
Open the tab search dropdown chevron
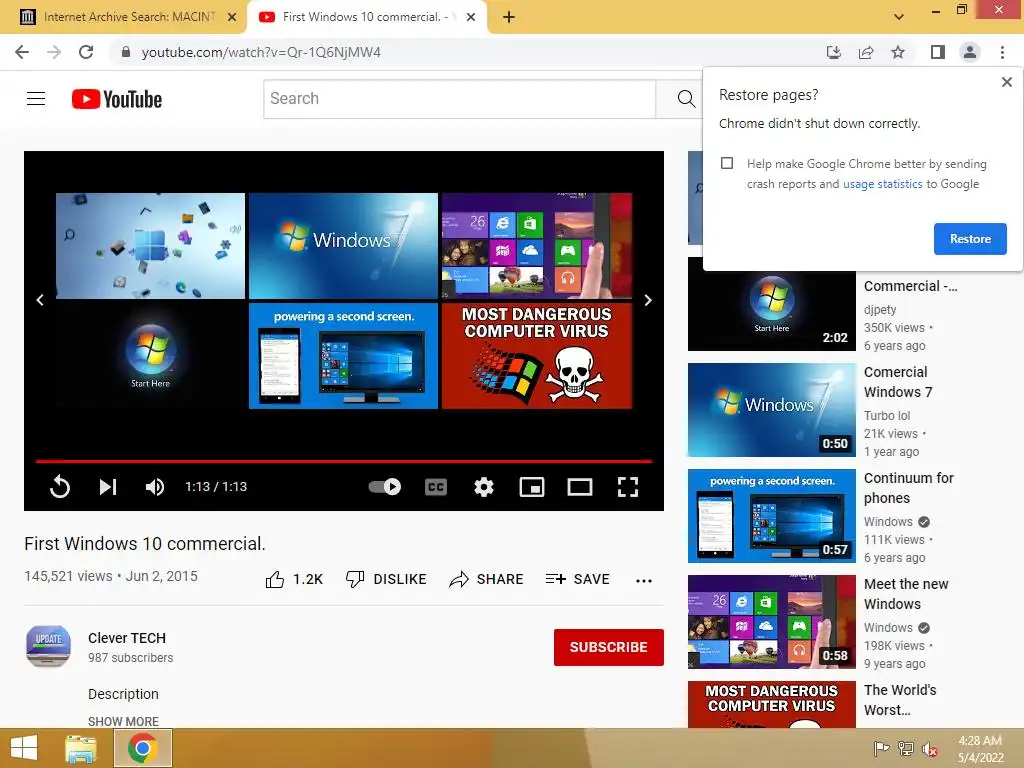[x=899, y=17]
